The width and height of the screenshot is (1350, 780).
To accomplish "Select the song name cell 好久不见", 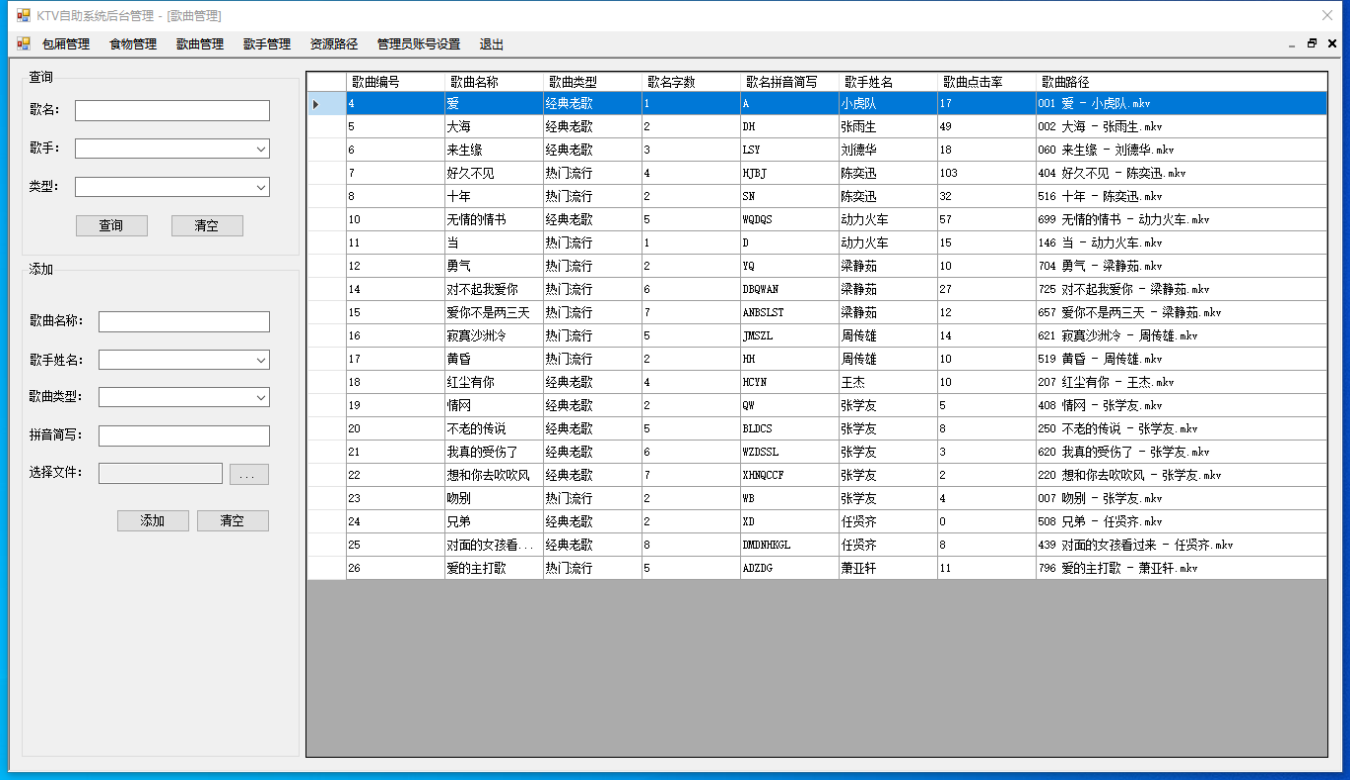I will click(x=494, y=173).
